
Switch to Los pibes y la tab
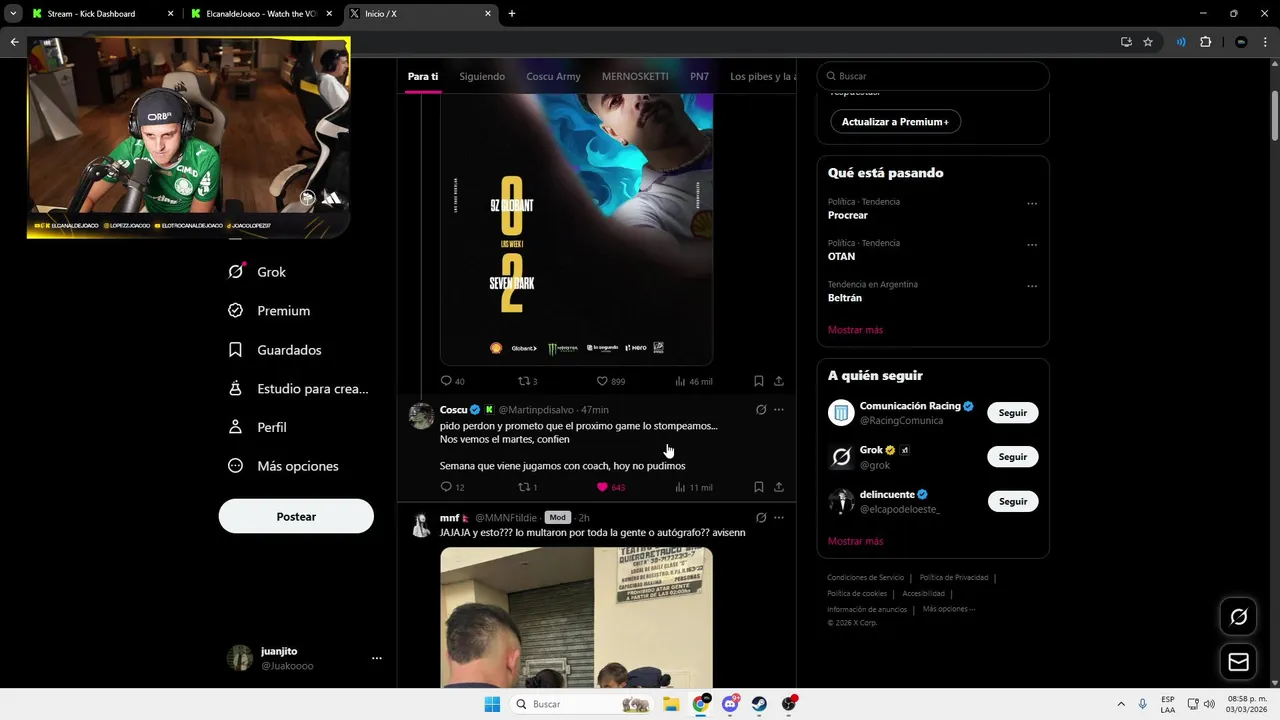click(763, 77)
